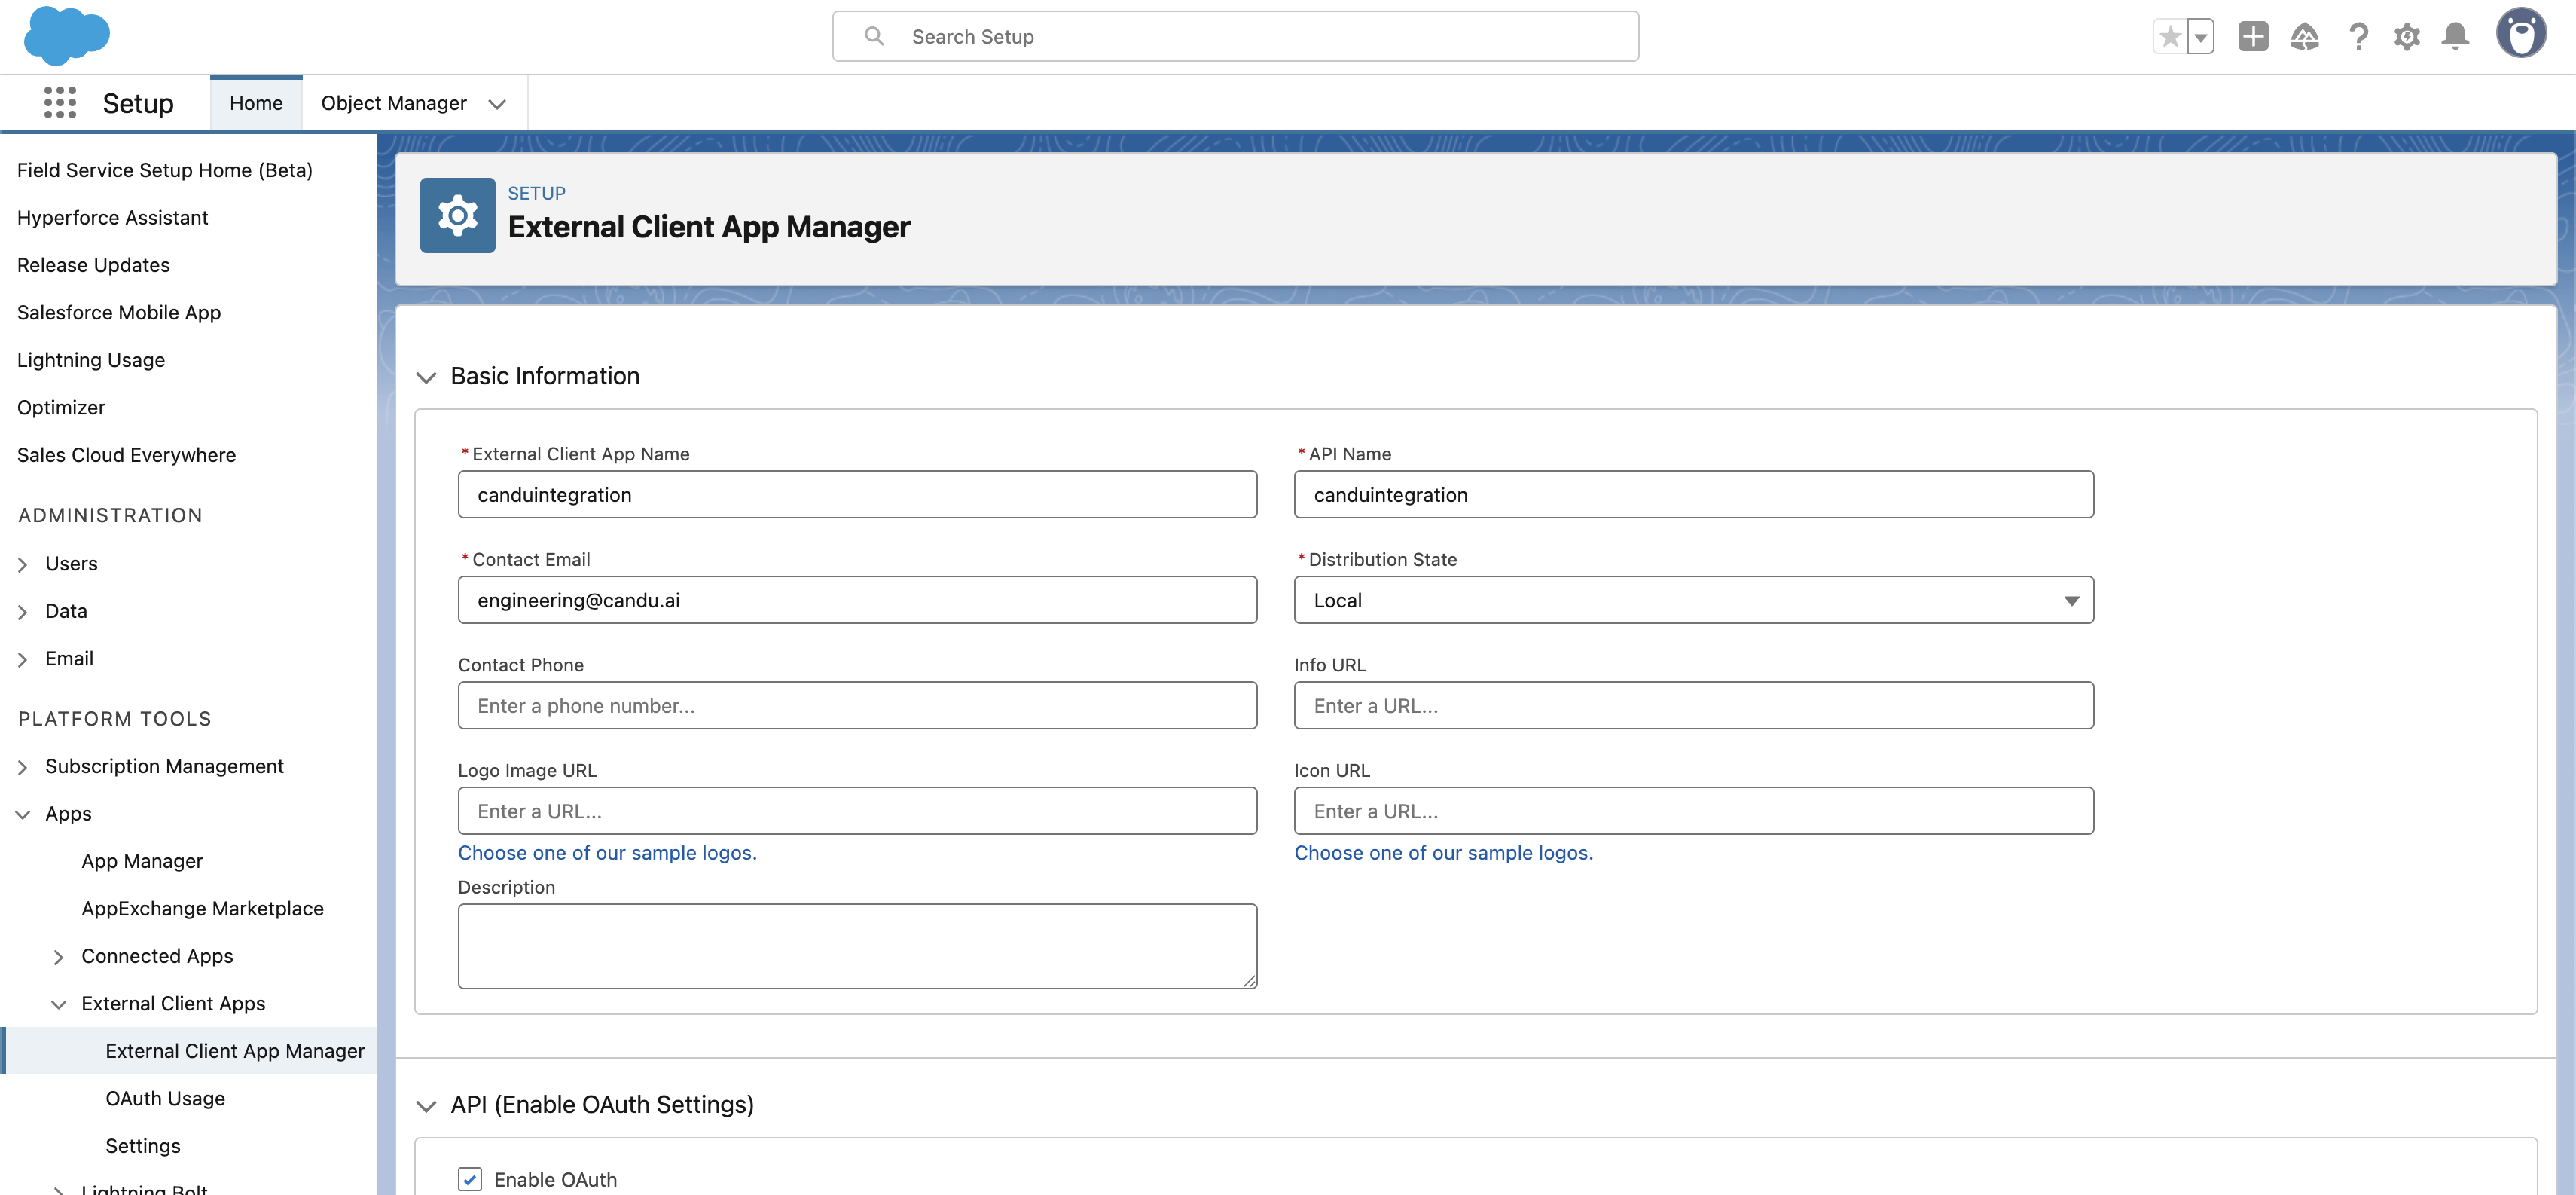Open the user profile avatar
This screenshot has height=1195, width=2576.
[2521, 34]
